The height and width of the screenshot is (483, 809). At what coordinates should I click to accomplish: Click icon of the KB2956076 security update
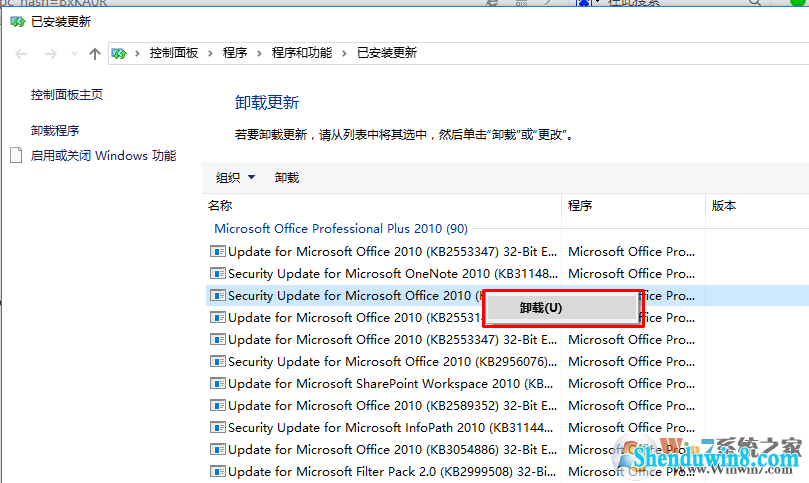click(x=218, y=361)
